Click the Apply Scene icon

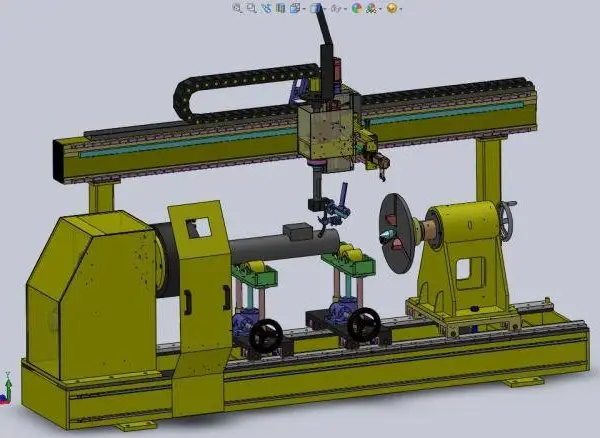coord(371,8)
